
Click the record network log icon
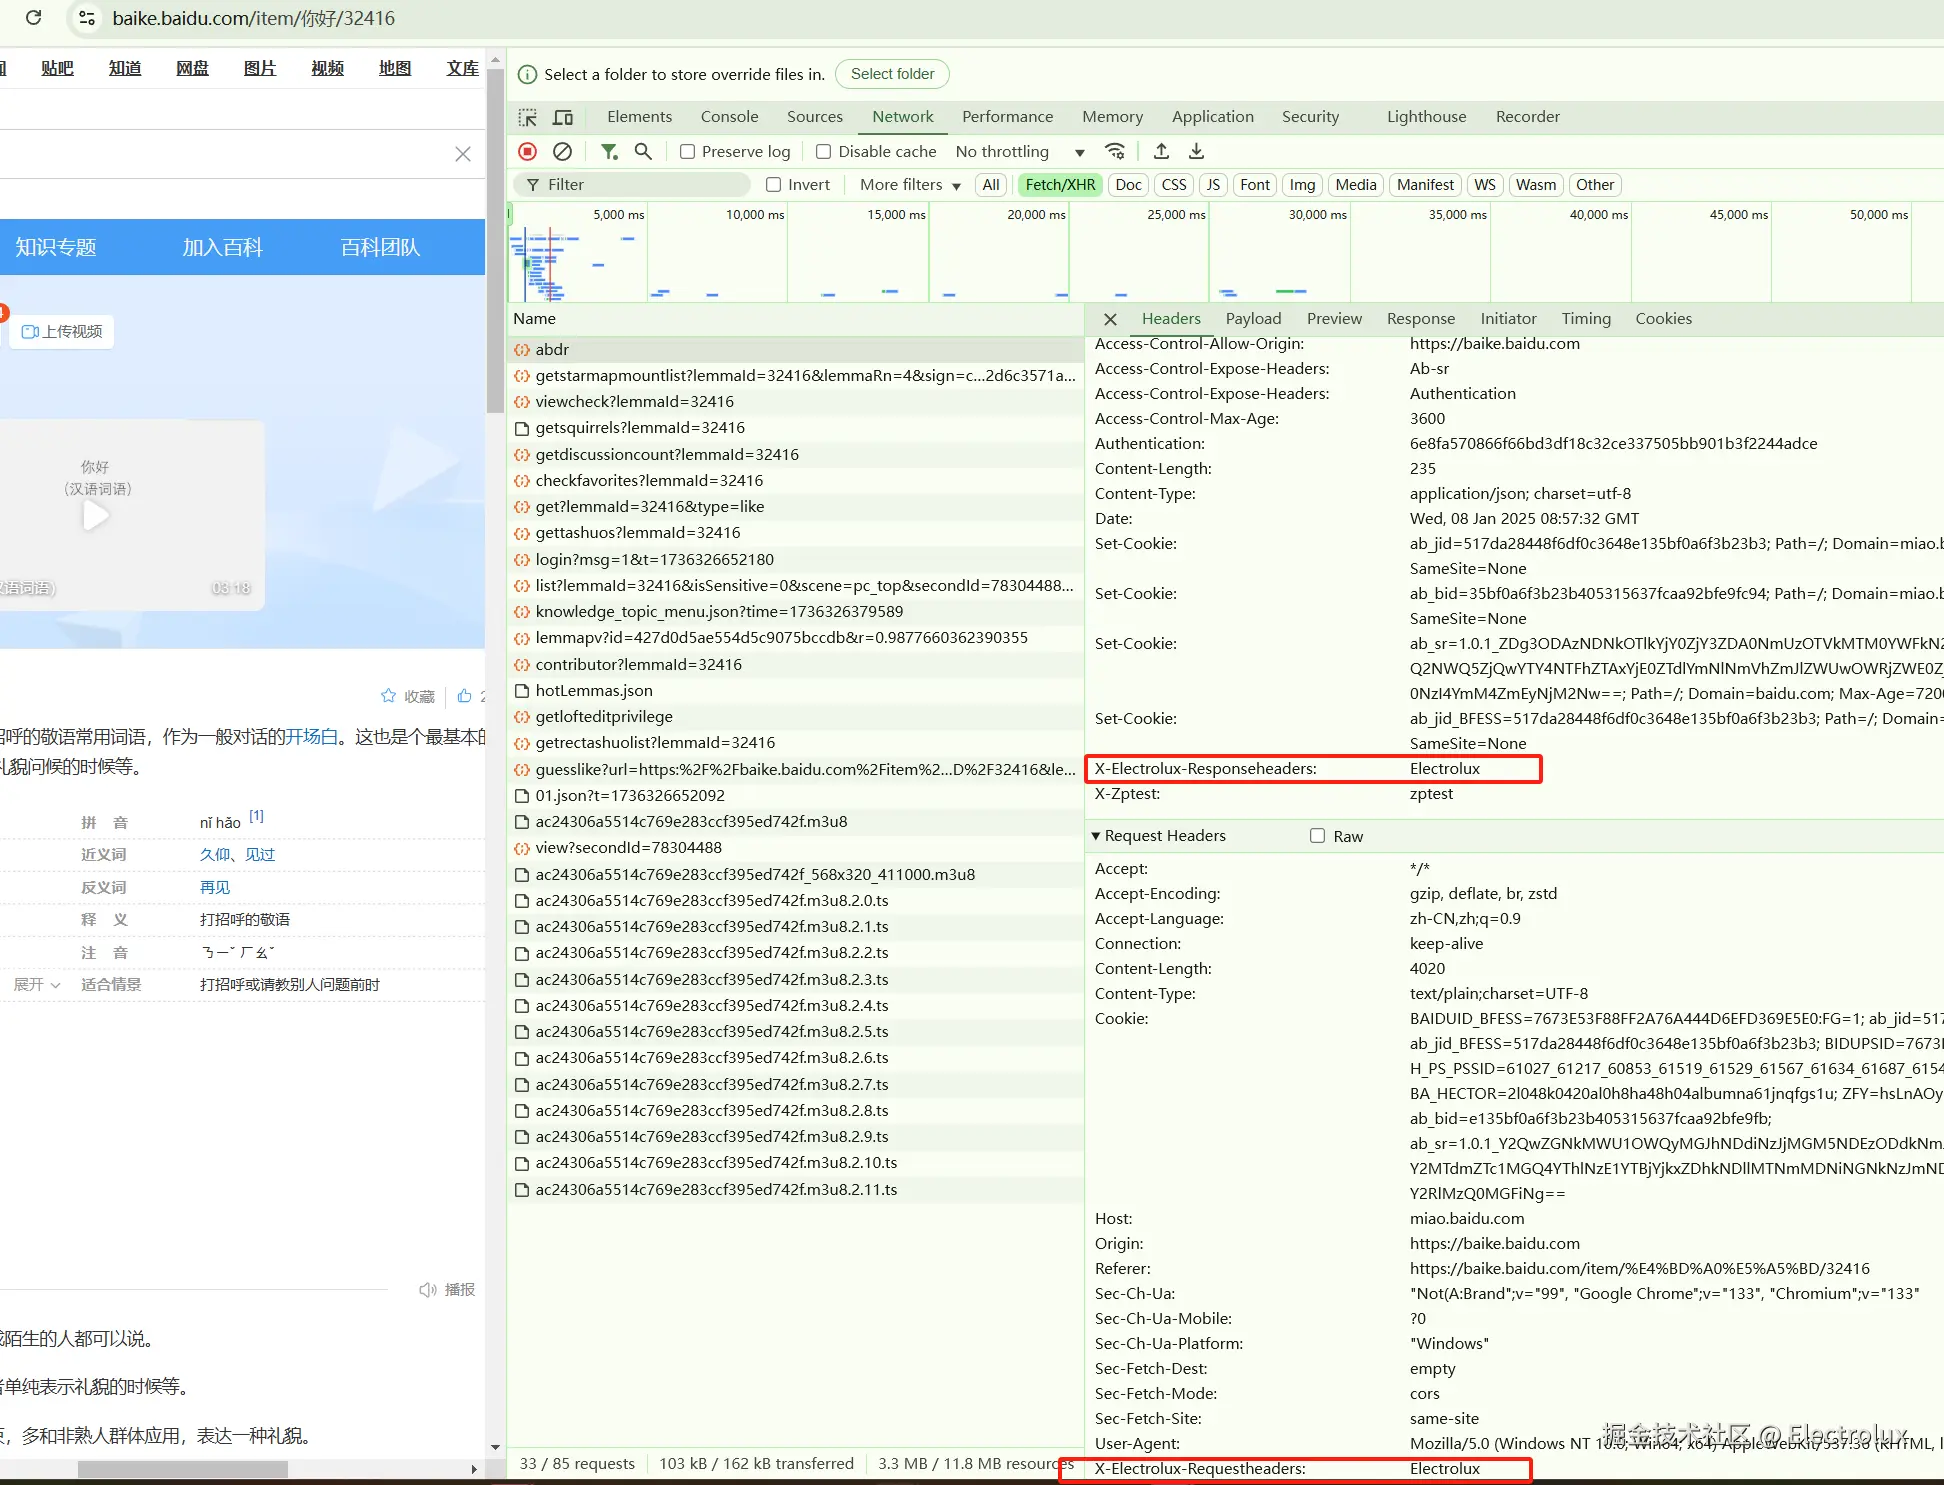click(x=528, y=151)
